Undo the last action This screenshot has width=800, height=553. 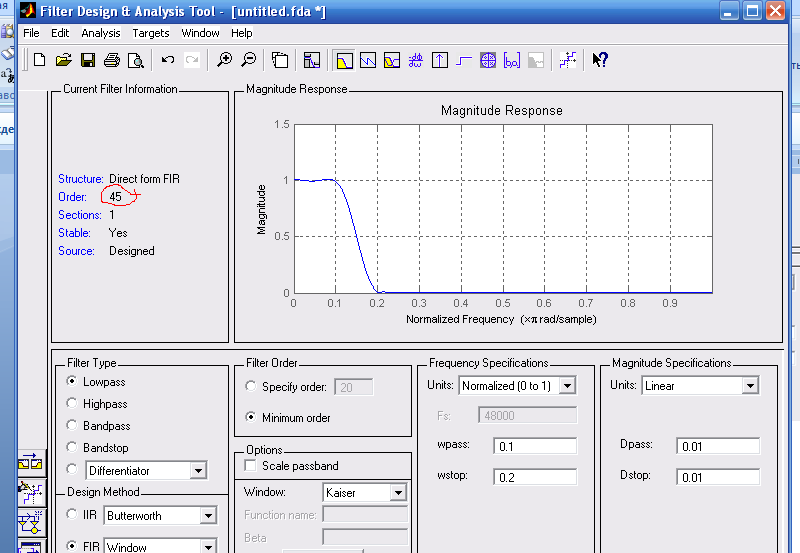click(x=168, y=60)
